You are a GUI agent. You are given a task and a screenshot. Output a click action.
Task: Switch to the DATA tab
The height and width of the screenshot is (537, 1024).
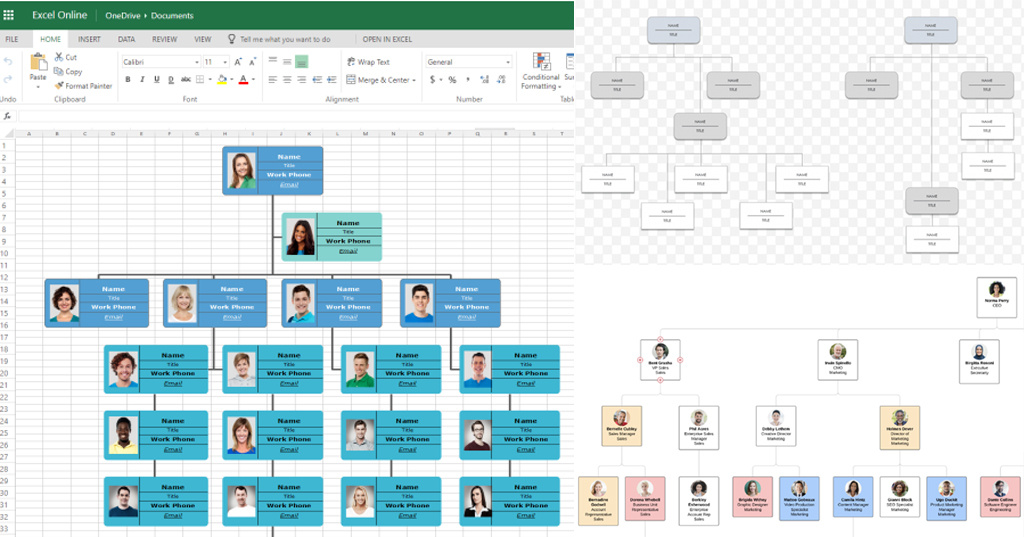pyautogui.click(x=127, y=39)
